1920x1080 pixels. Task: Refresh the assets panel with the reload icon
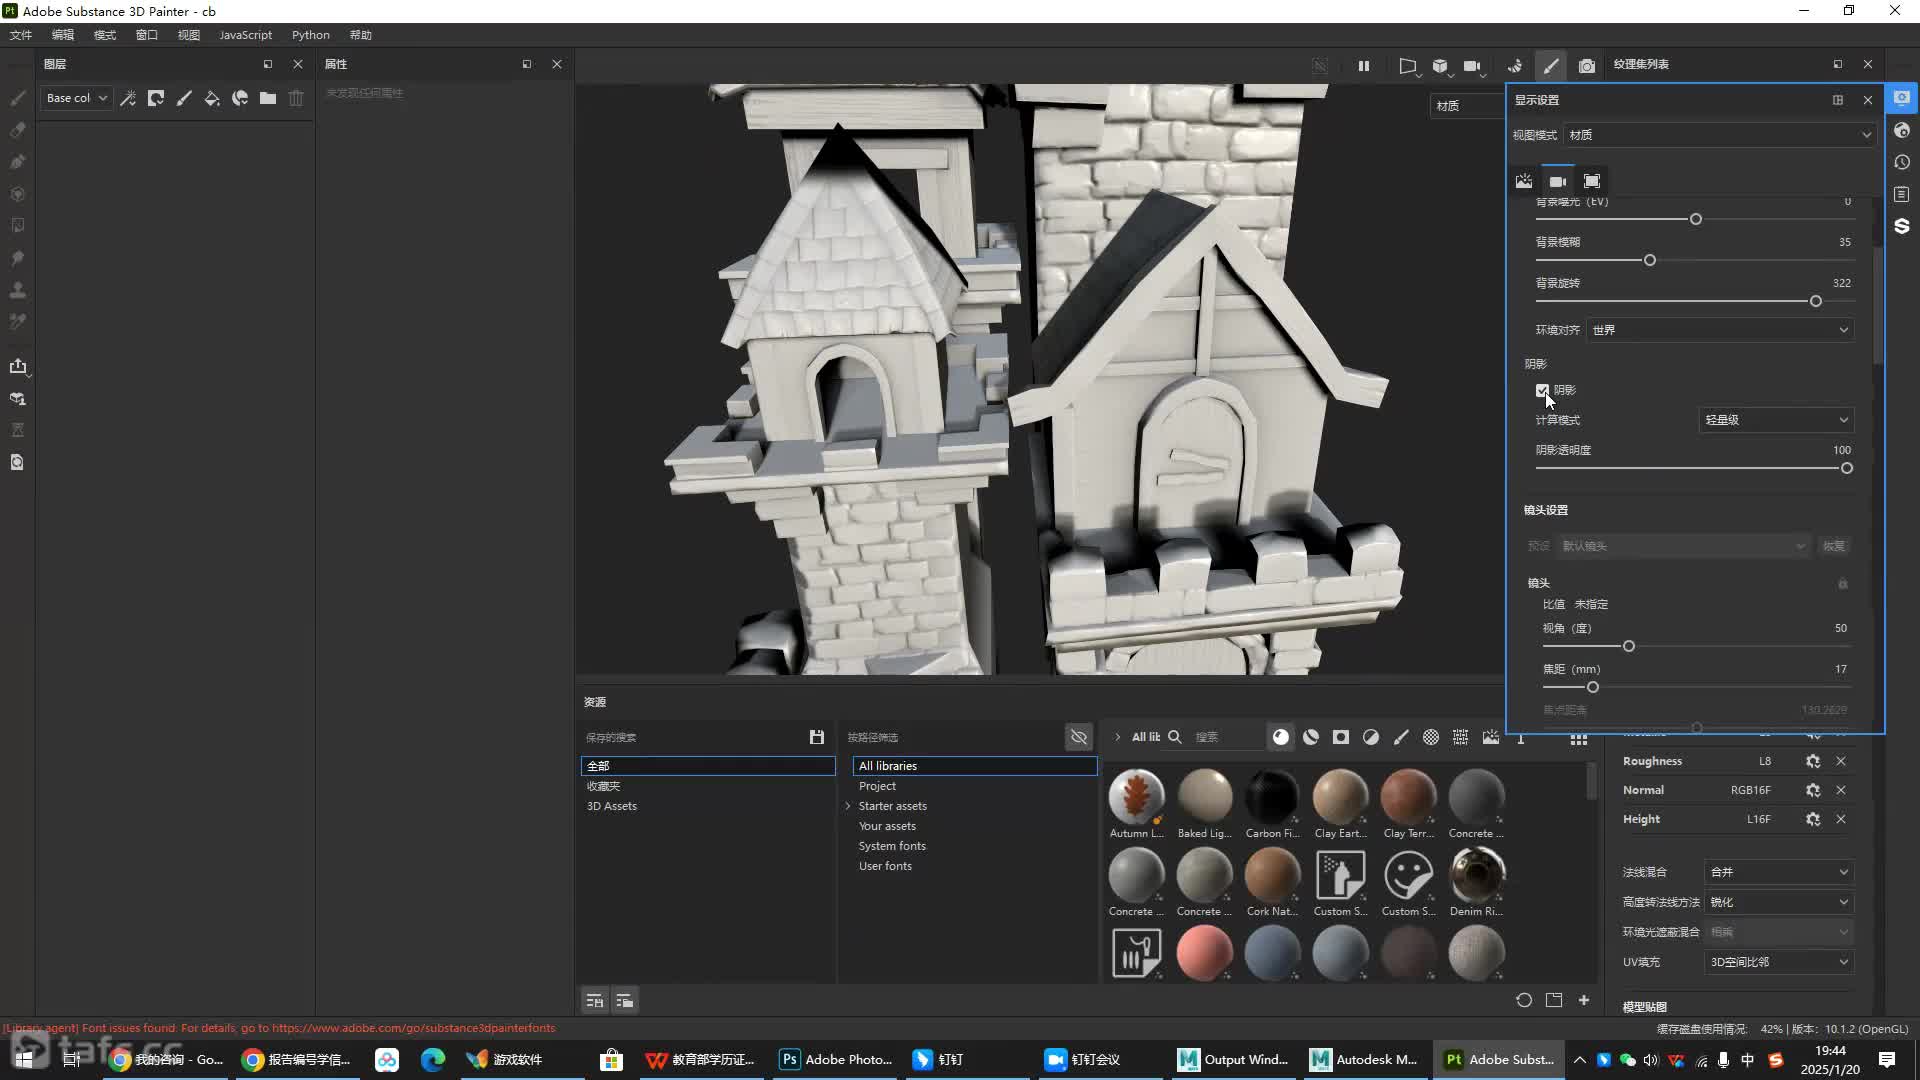(x=1524, y=1000)
